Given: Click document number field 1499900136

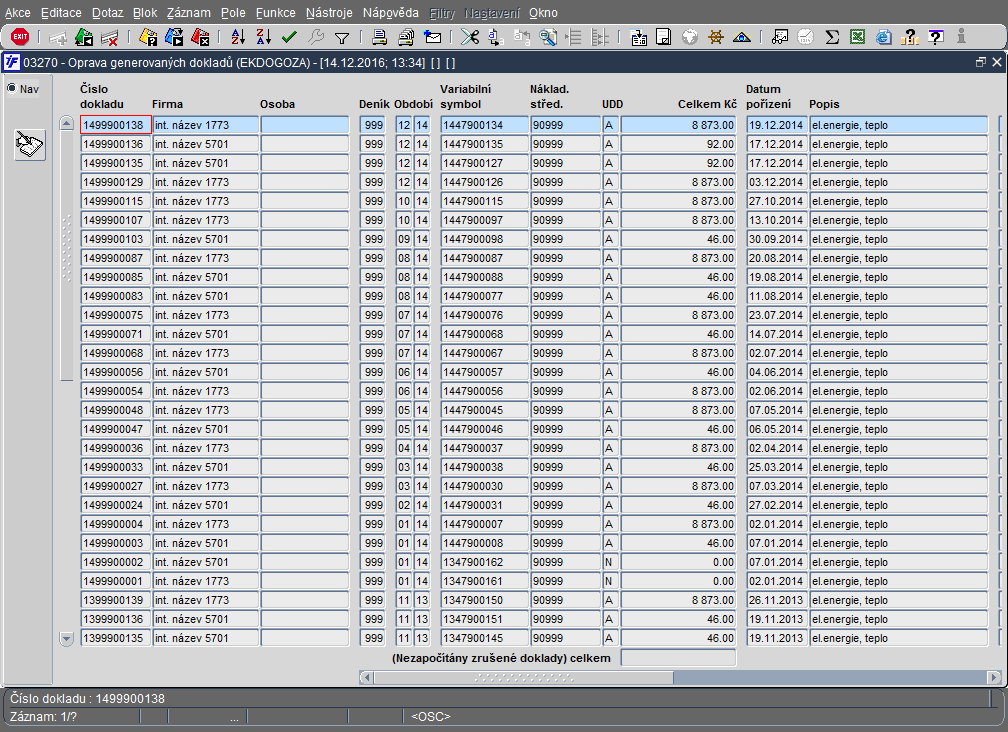Looking at the screenshot, I should pyautogui.click(x=116, y=144).
